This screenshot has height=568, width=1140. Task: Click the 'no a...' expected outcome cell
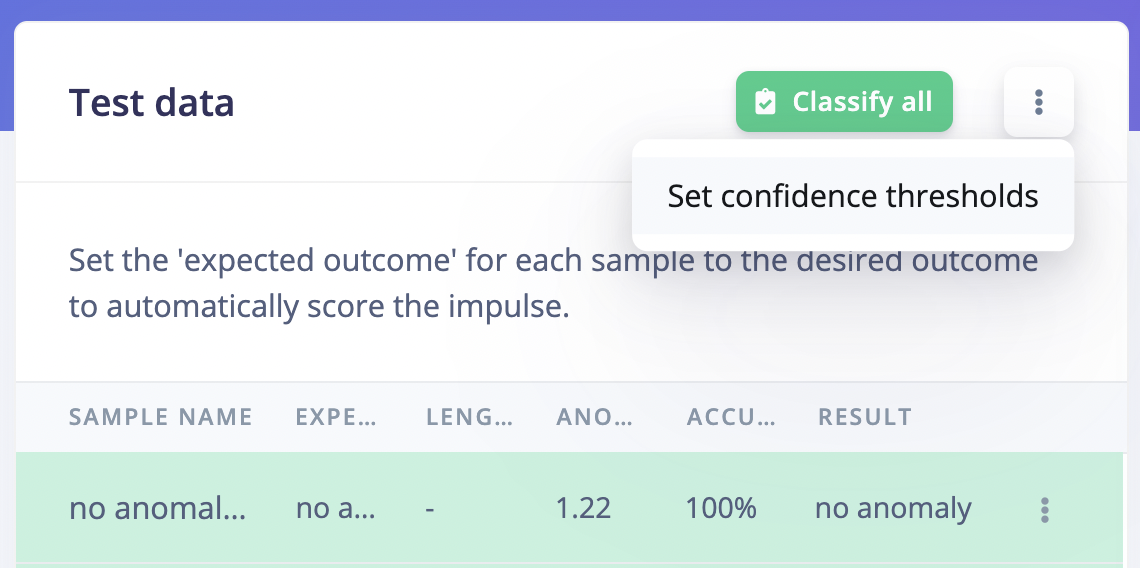[336, 509]
